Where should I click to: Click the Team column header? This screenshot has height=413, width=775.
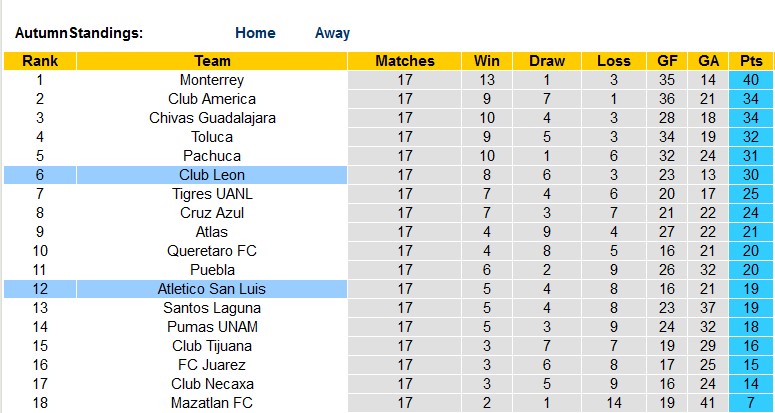212,61
